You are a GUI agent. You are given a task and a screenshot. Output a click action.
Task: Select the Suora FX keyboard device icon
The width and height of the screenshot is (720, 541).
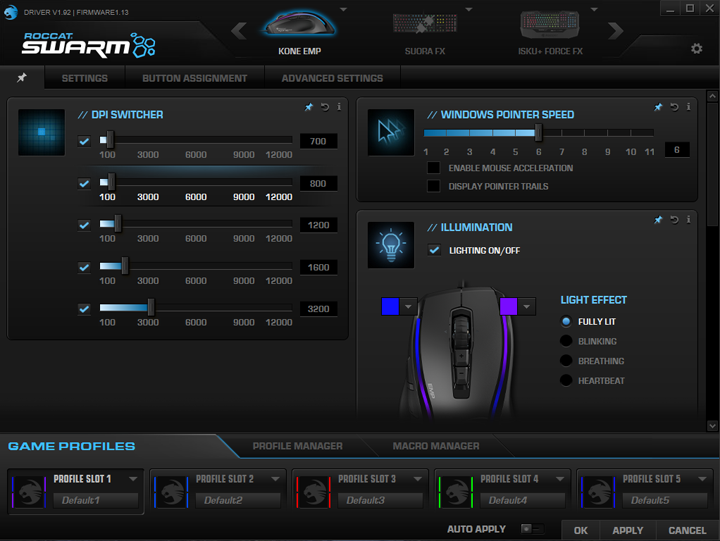pyautogui.click(x=425, y=27)
